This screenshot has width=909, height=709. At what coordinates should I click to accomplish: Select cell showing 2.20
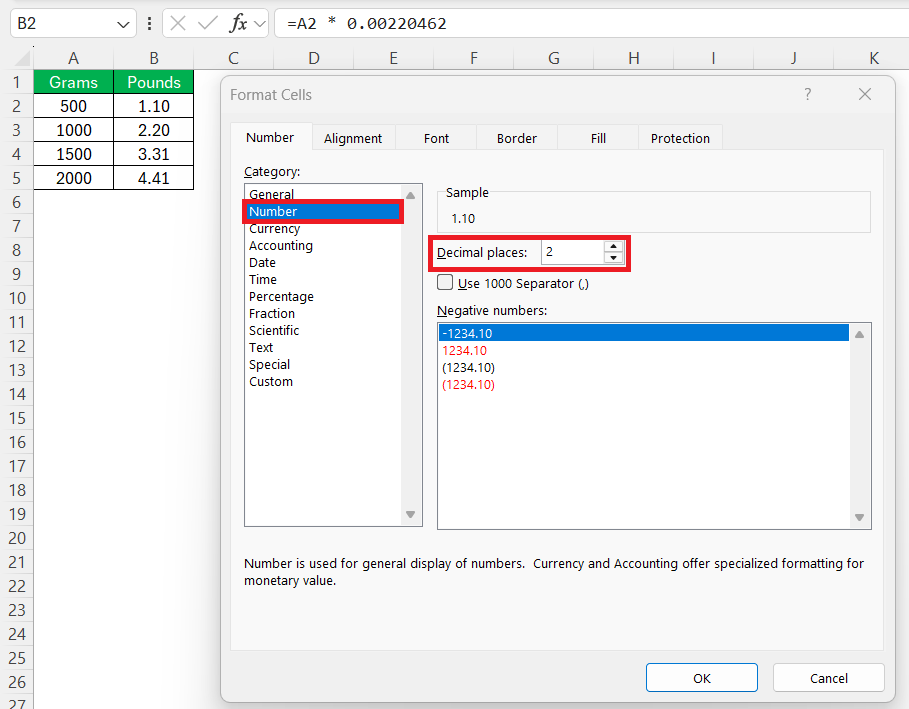point(154,130)
